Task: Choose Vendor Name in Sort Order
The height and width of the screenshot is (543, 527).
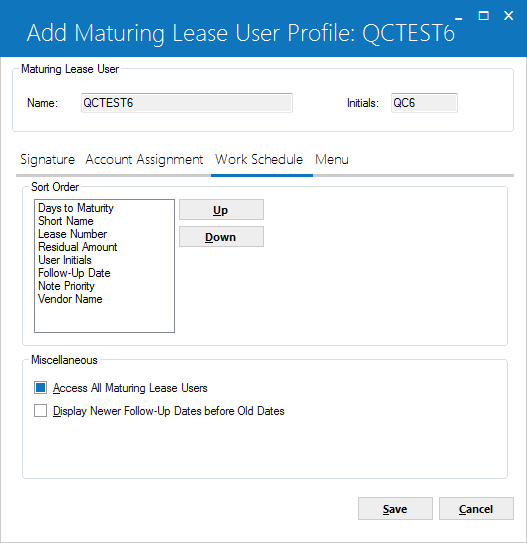Action: pyautogui.click(x=70, y=299)
